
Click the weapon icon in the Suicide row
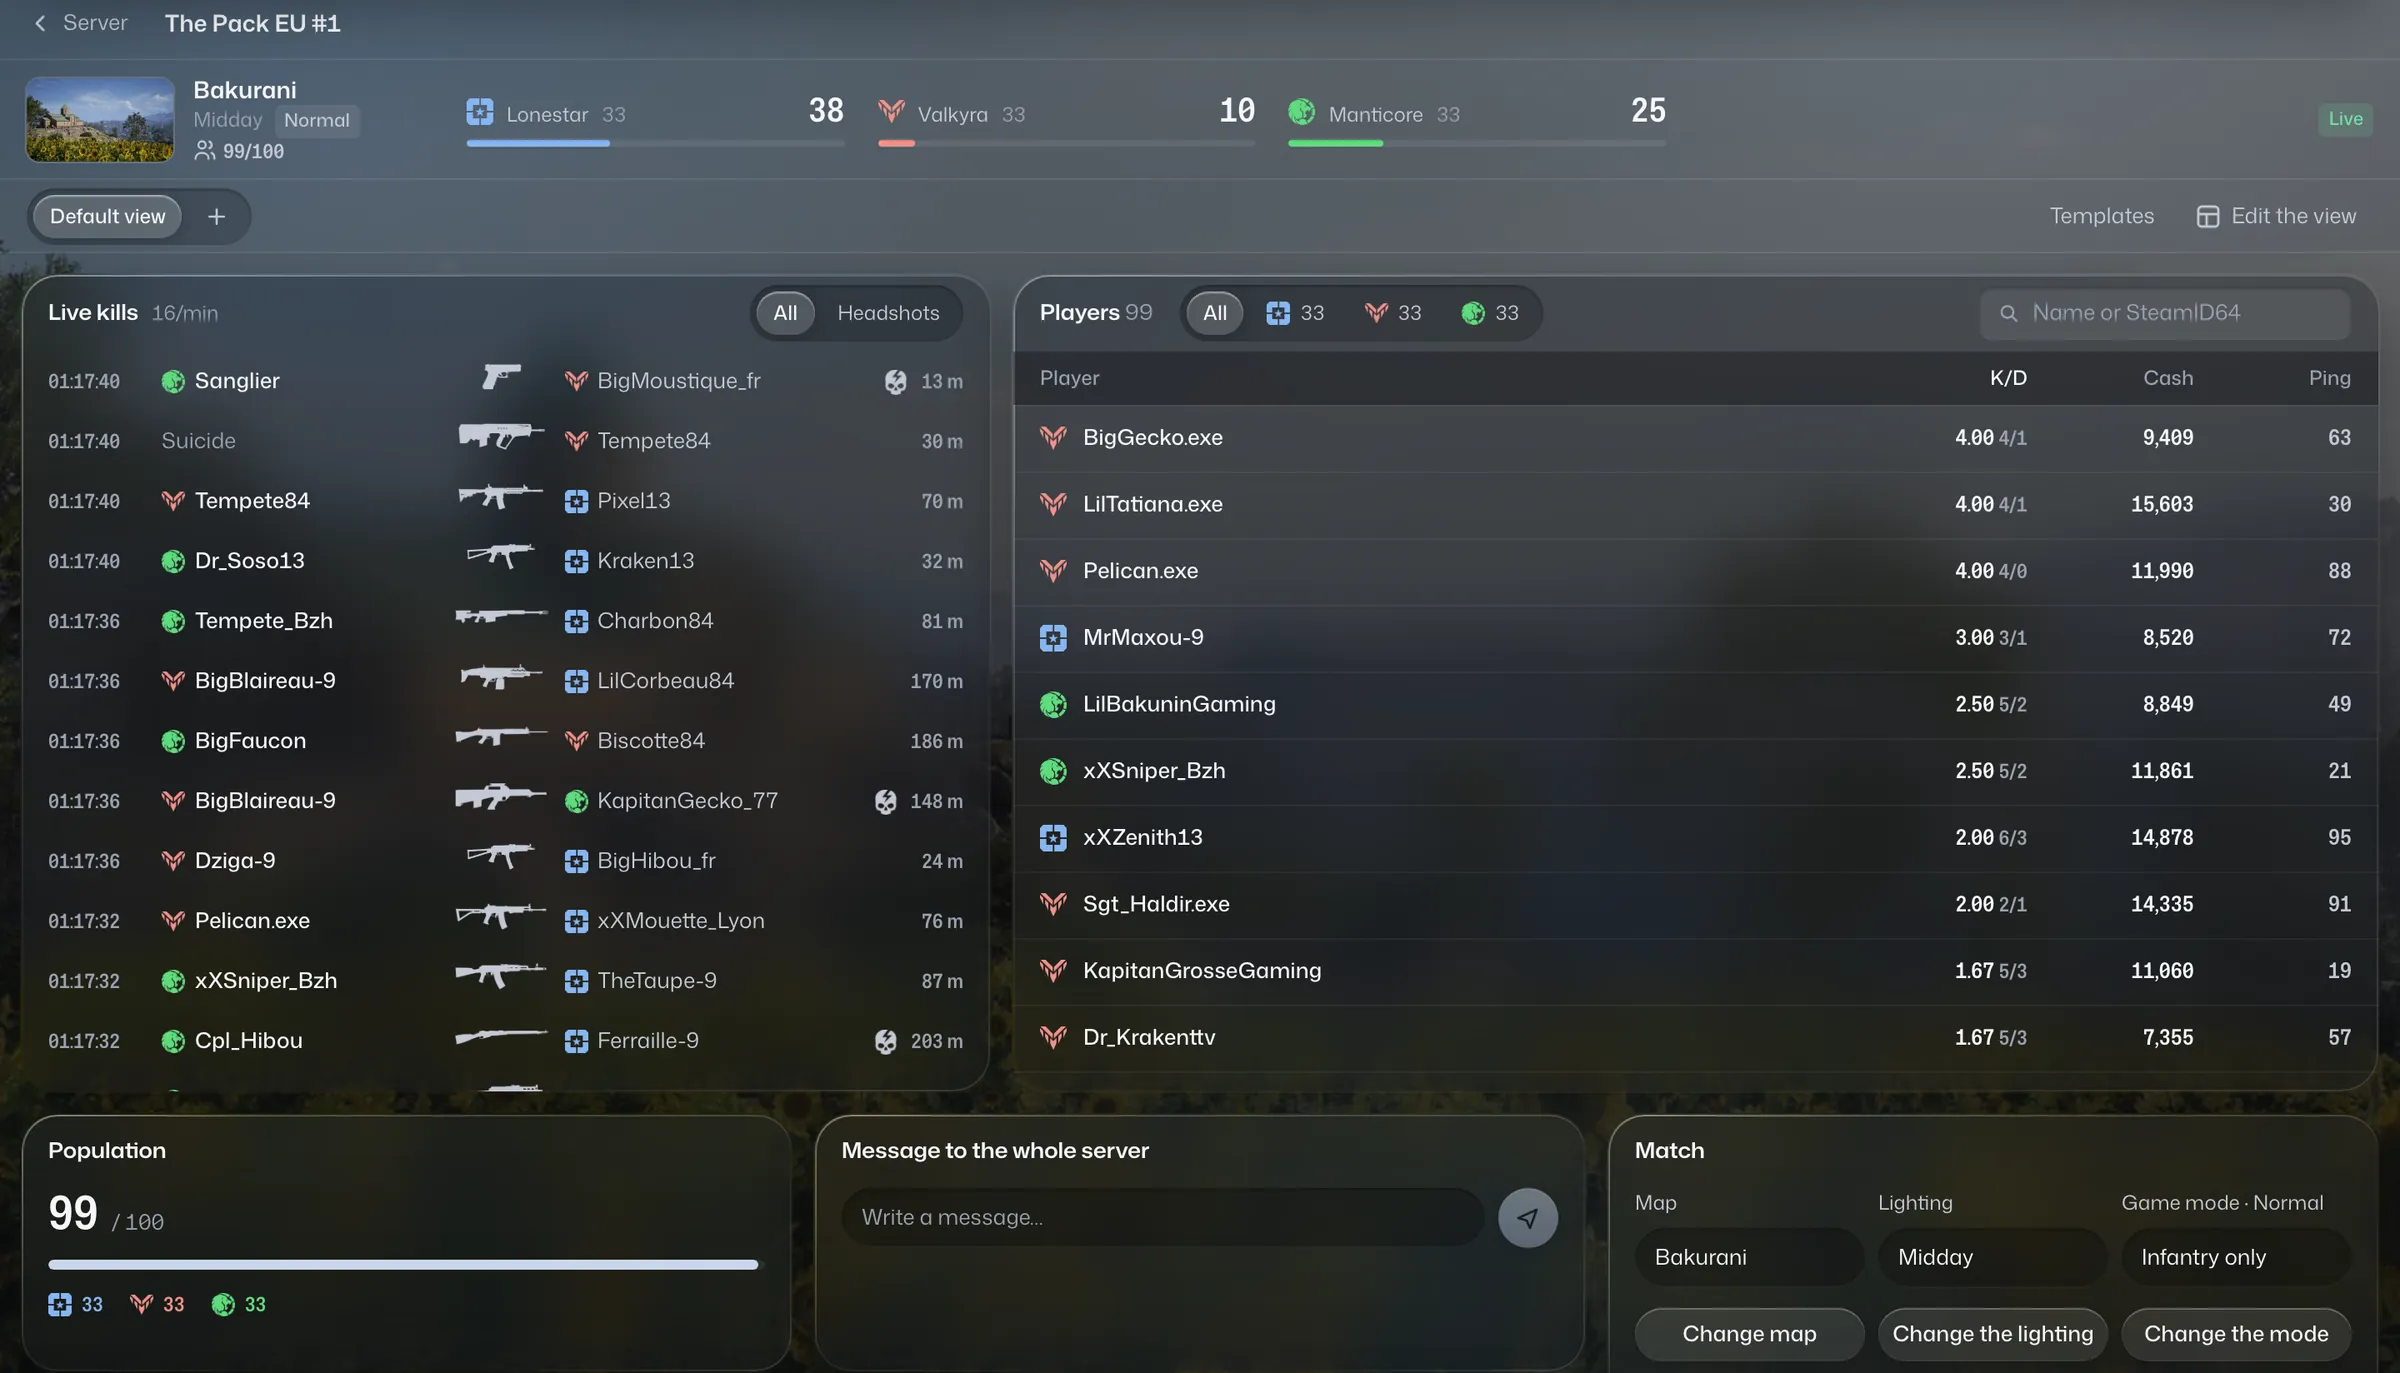tap(501, 437)
